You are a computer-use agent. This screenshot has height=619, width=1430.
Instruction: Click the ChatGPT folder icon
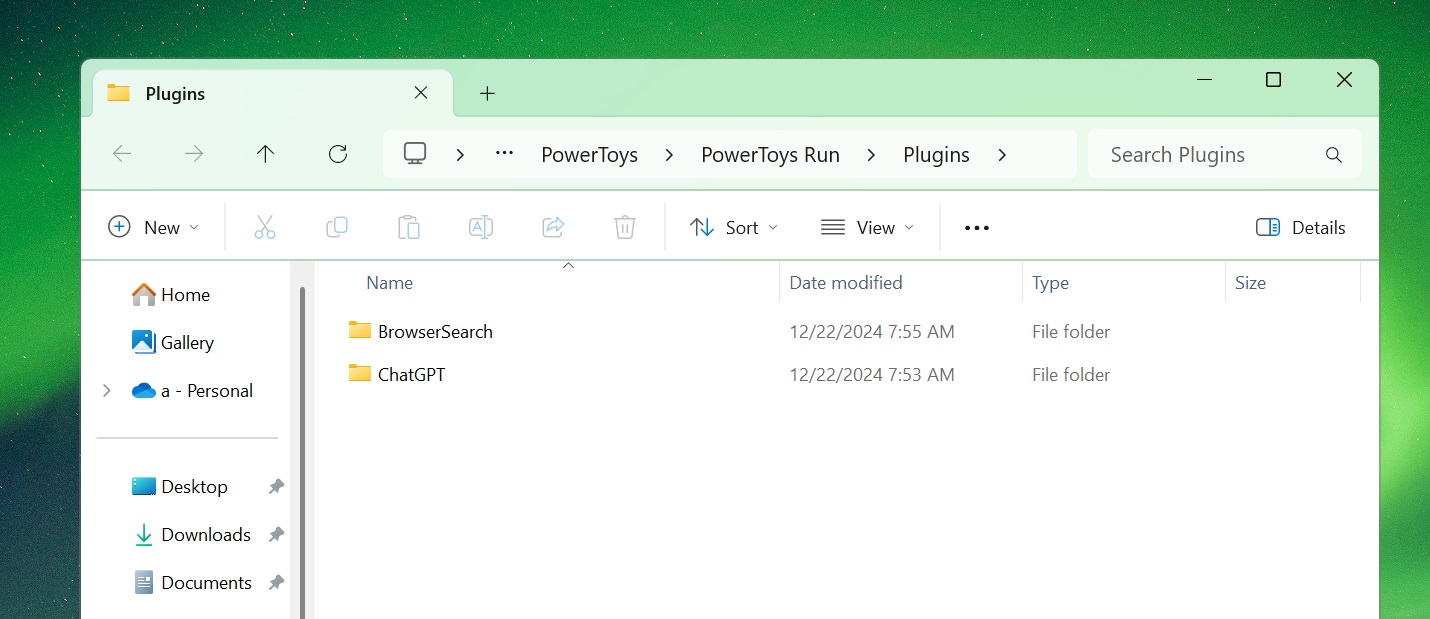360,373
